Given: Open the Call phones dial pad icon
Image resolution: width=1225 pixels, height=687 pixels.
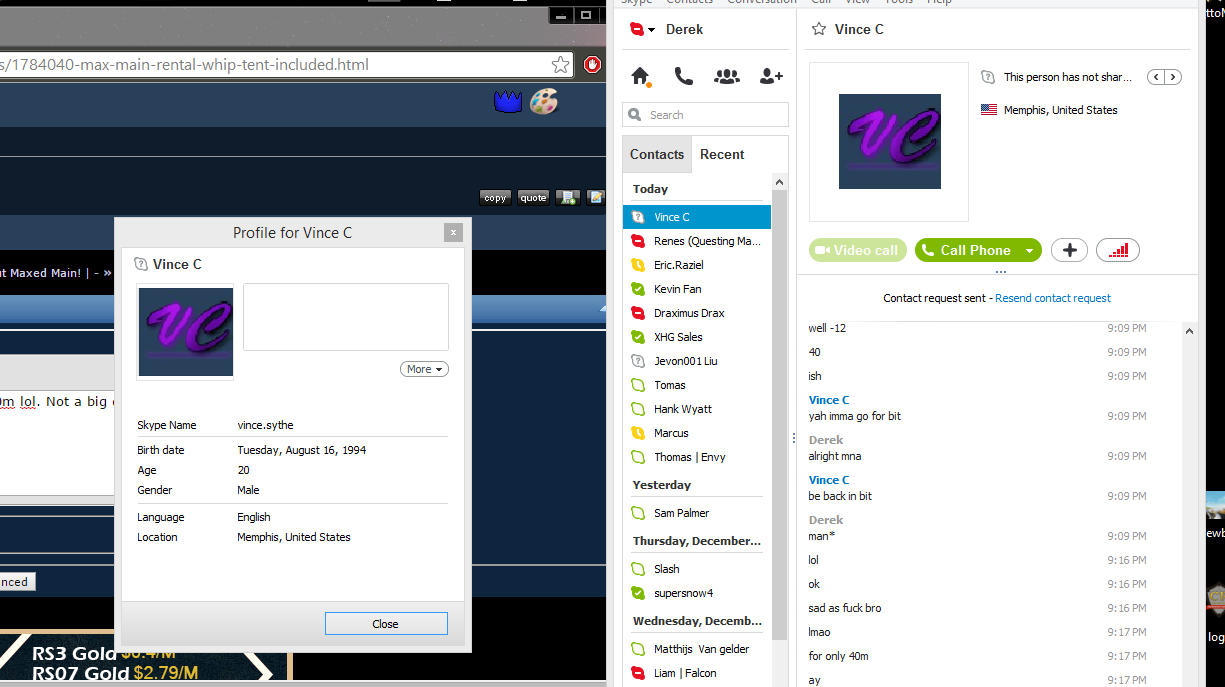Looking at the screenshot, I should click(684, 76).
